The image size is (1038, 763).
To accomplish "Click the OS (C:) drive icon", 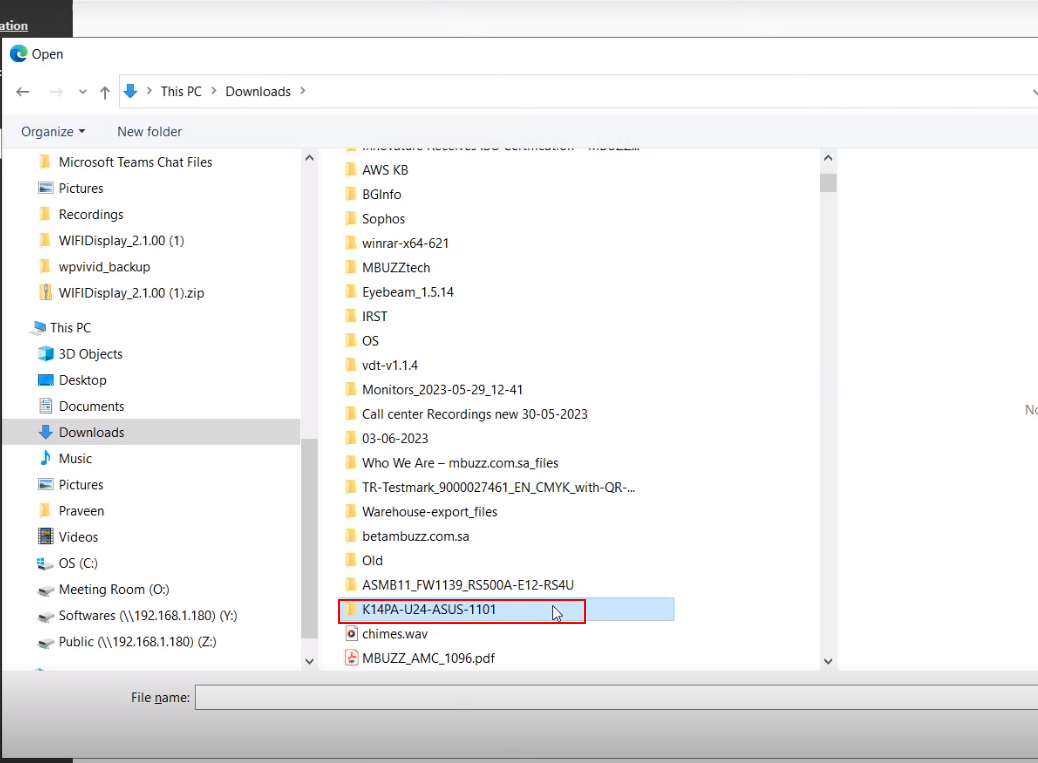I will tap(46, 563).
